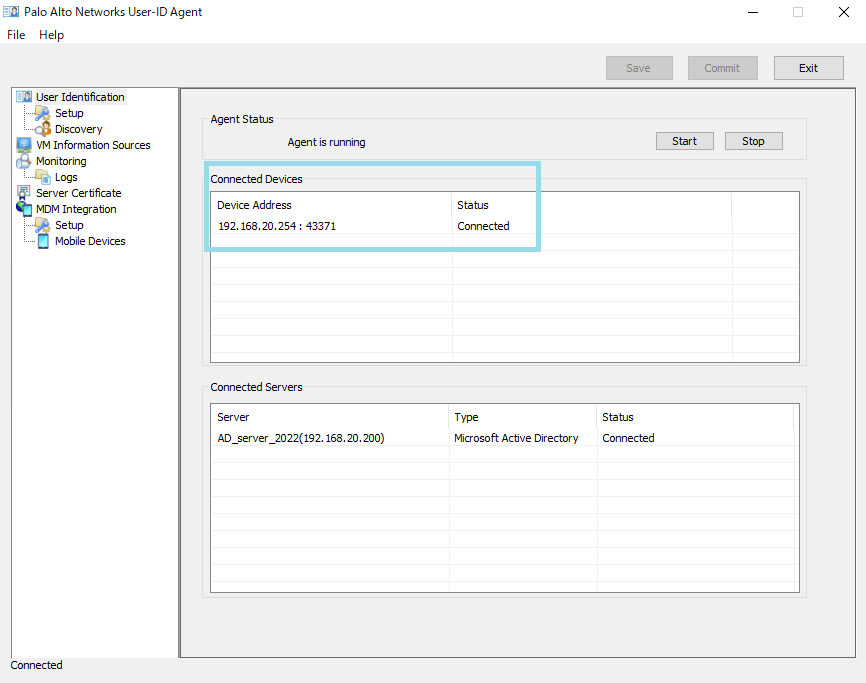
Task: Click the Logs folder icon
Action: (x=43, y=177)
